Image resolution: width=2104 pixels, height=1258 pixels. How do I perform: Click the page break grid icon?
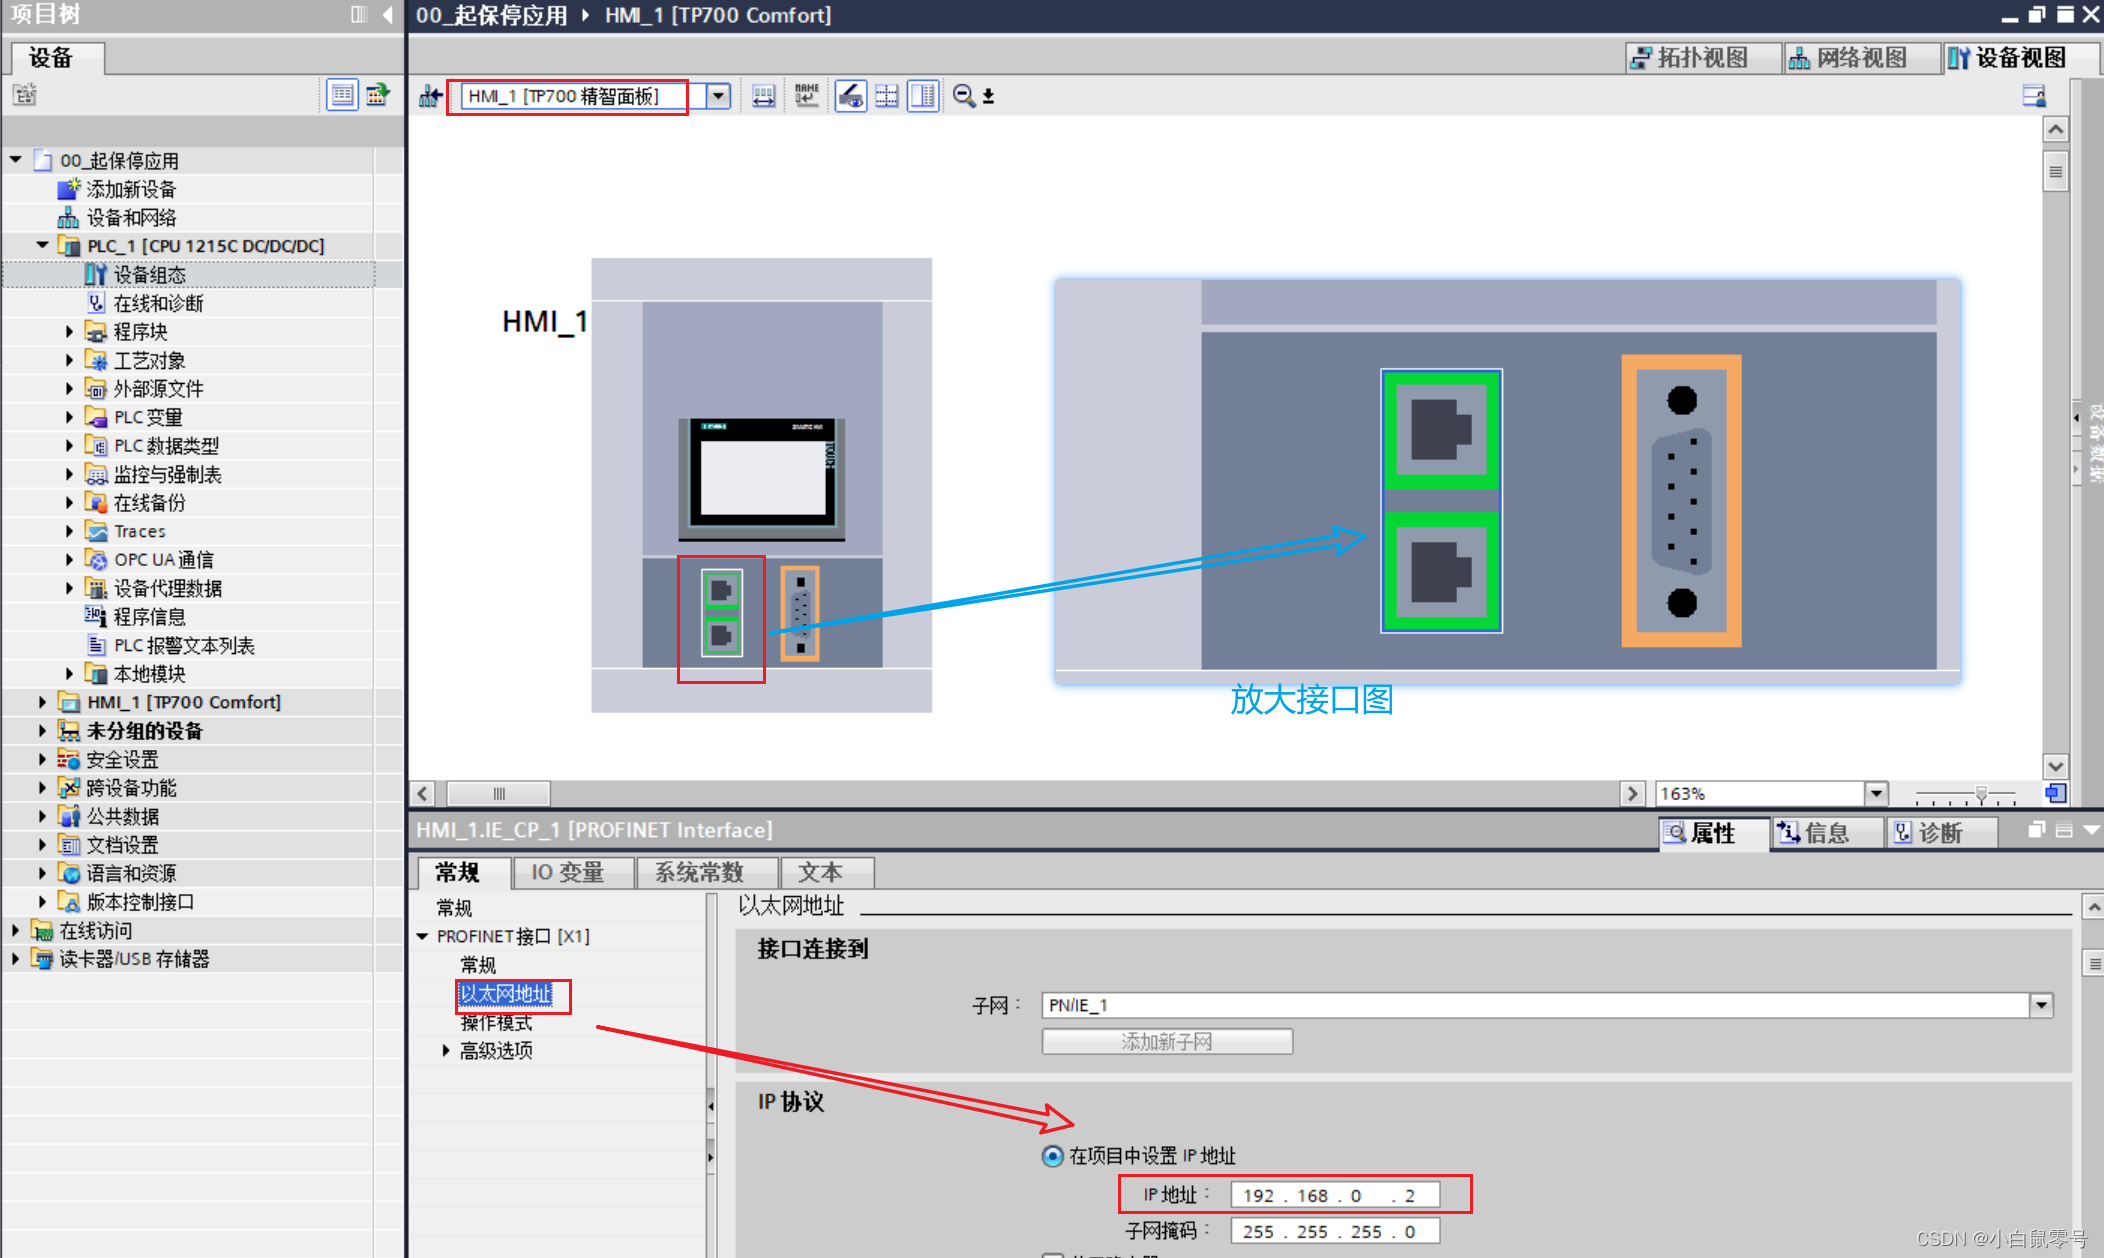[887, 96]
